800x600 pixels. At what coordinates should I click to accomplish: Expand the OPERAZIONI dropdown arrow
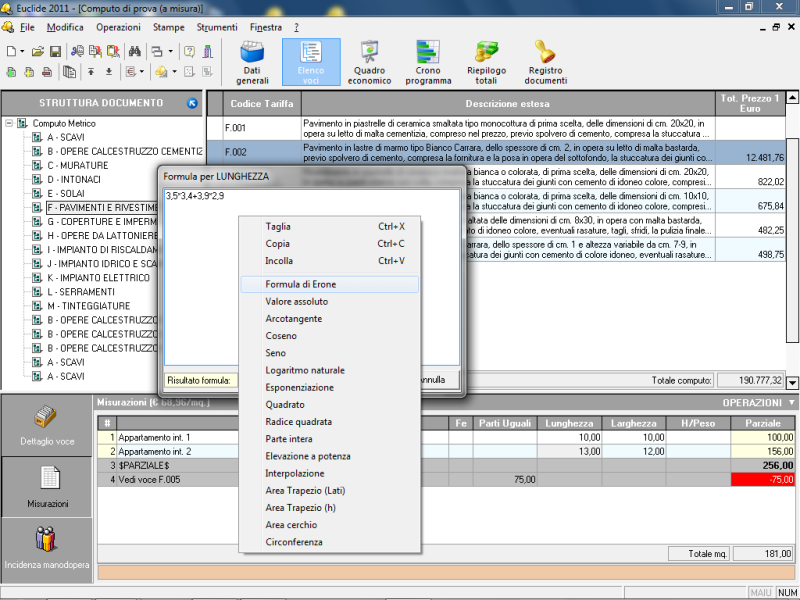tap(792, 402)
